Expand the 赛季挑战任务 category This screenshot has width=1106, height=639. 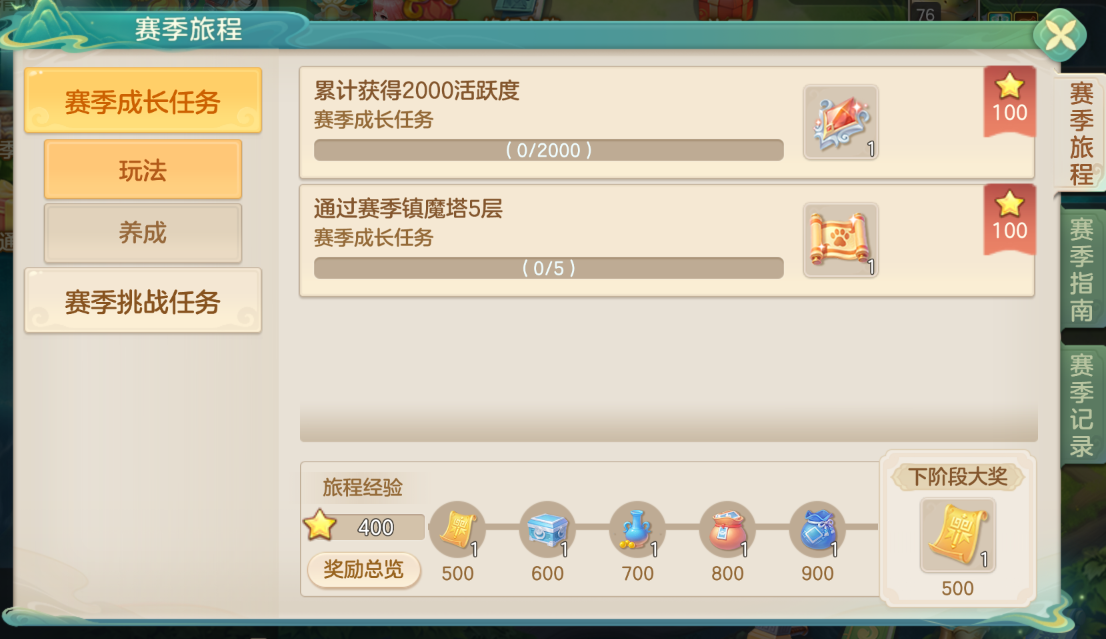tap(143, 301)
